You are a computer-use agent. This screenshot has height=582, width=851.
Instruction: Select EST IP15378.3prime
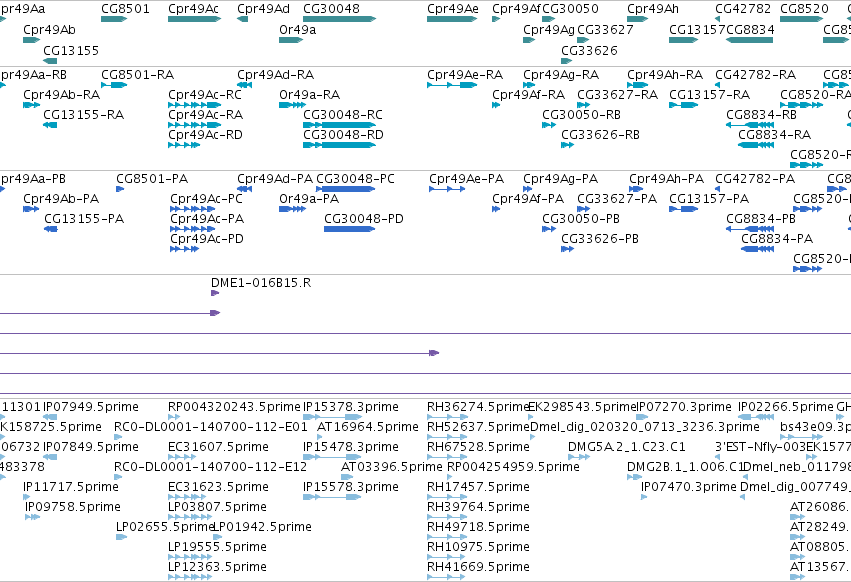(351, 407)
